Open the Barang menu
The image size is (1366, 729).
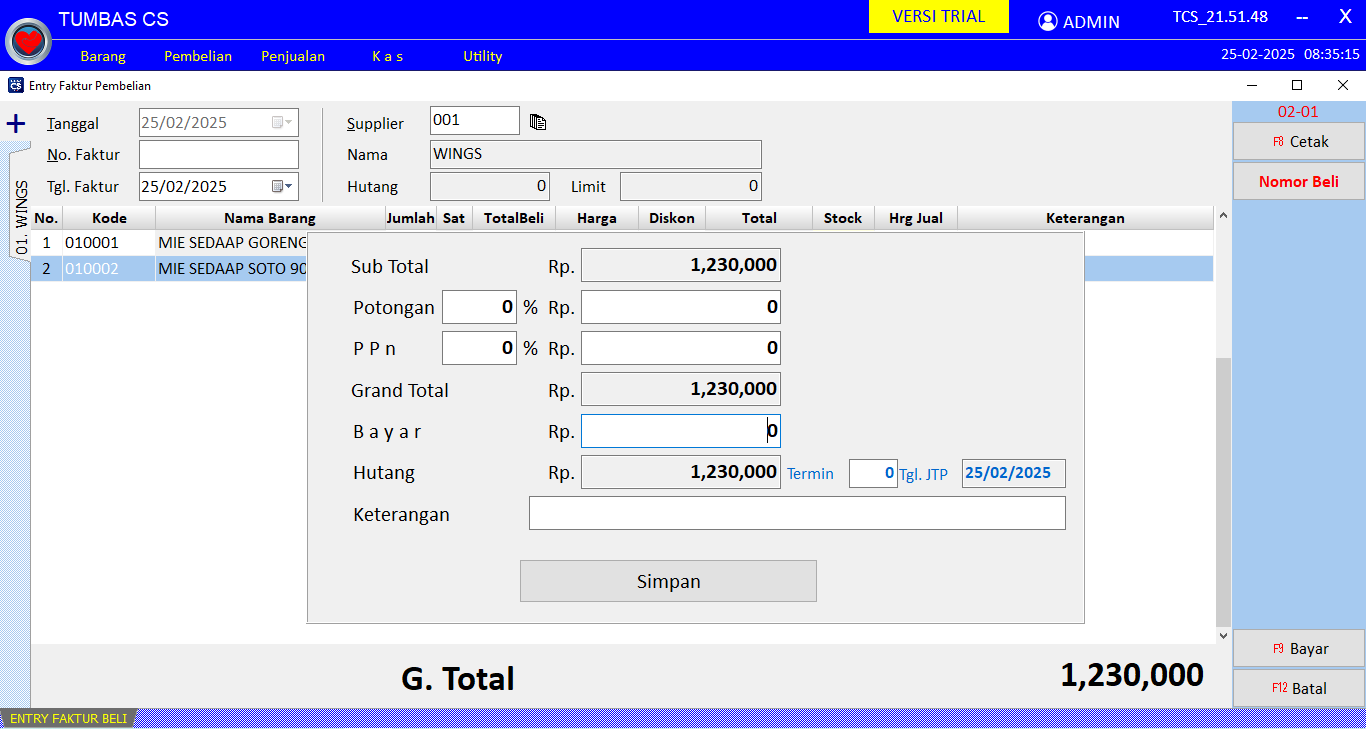[103, 56]
